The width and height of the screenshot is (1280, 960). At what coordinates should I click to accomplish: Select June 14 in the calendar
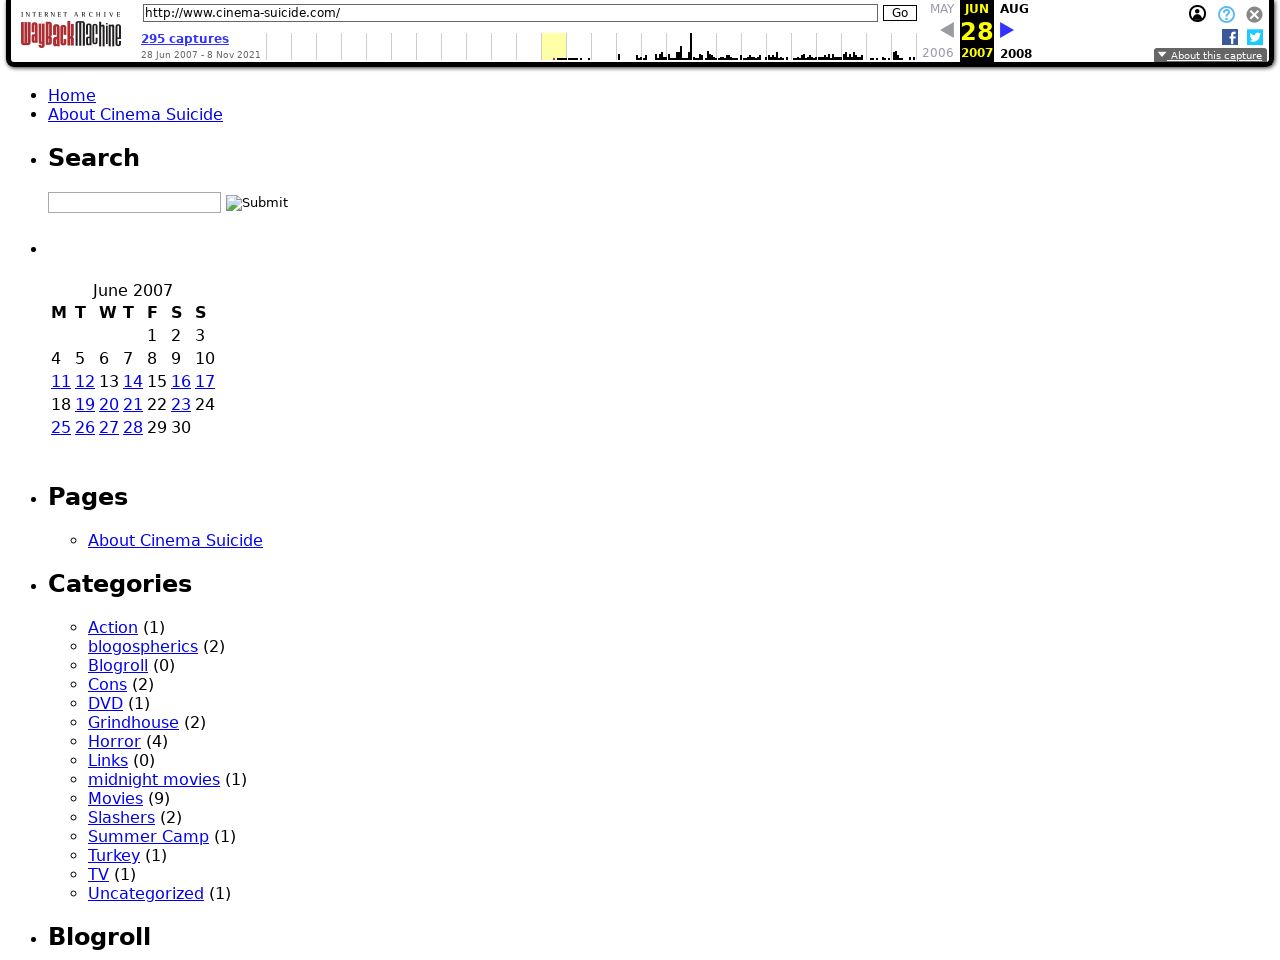point(133,381)
